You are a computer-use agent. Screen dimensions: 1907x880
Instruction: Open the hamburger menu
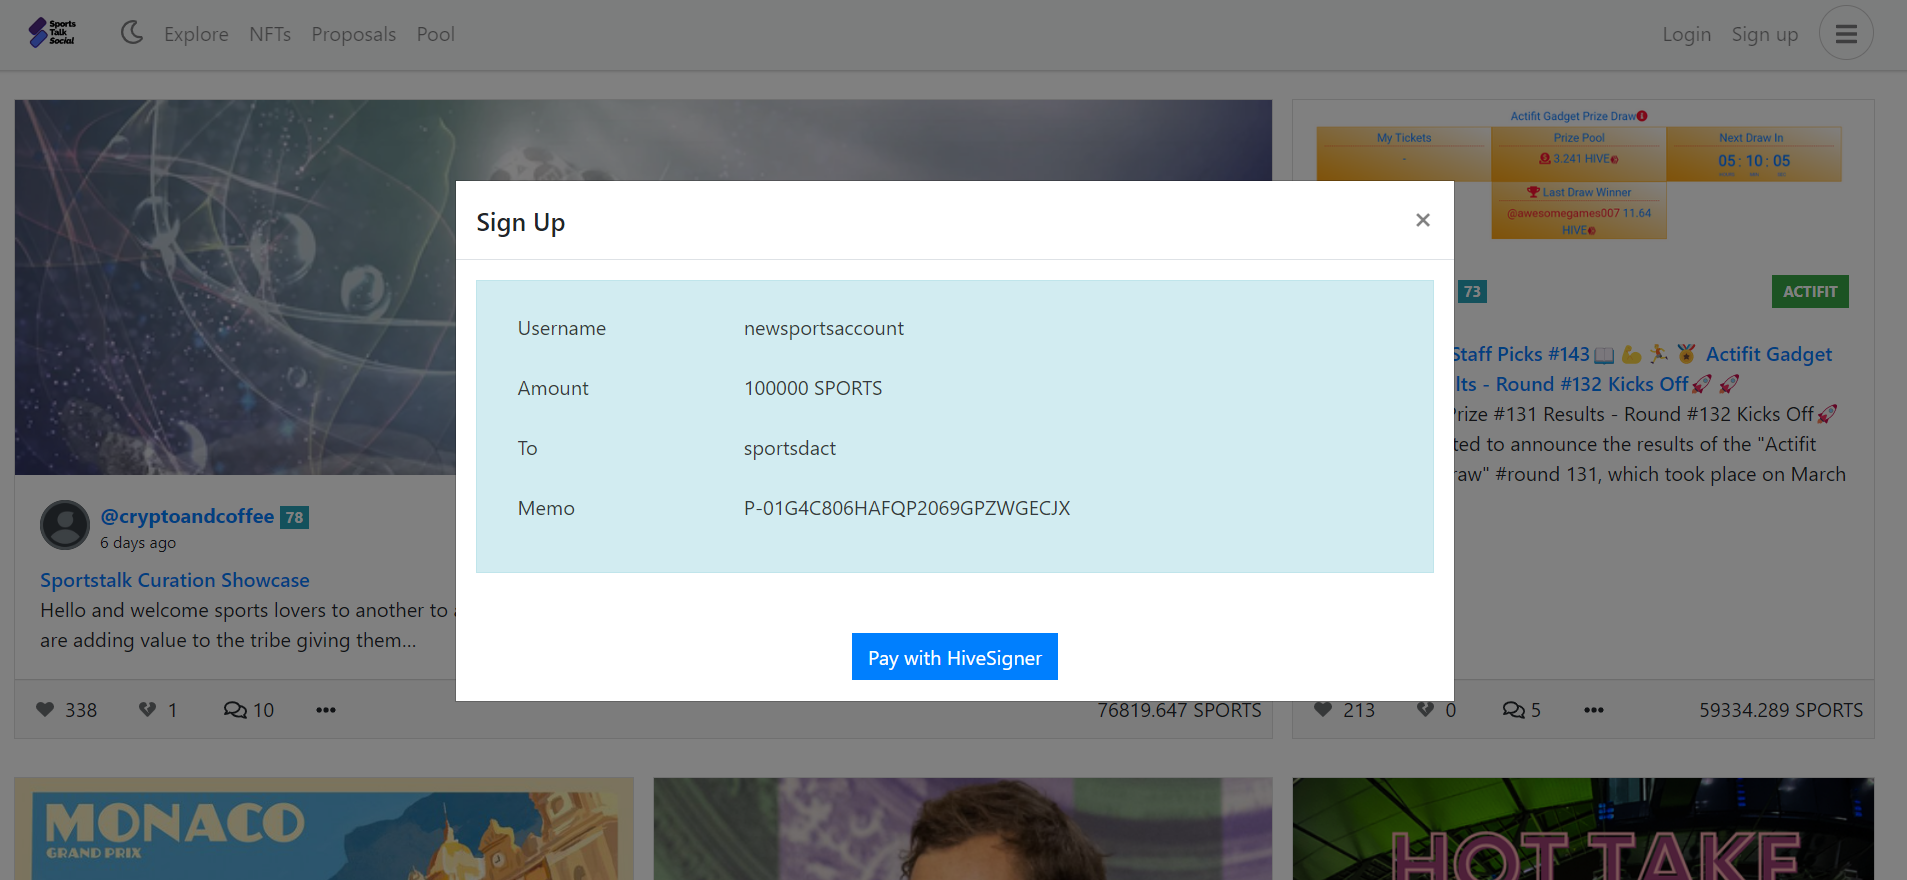(1846, 33)
